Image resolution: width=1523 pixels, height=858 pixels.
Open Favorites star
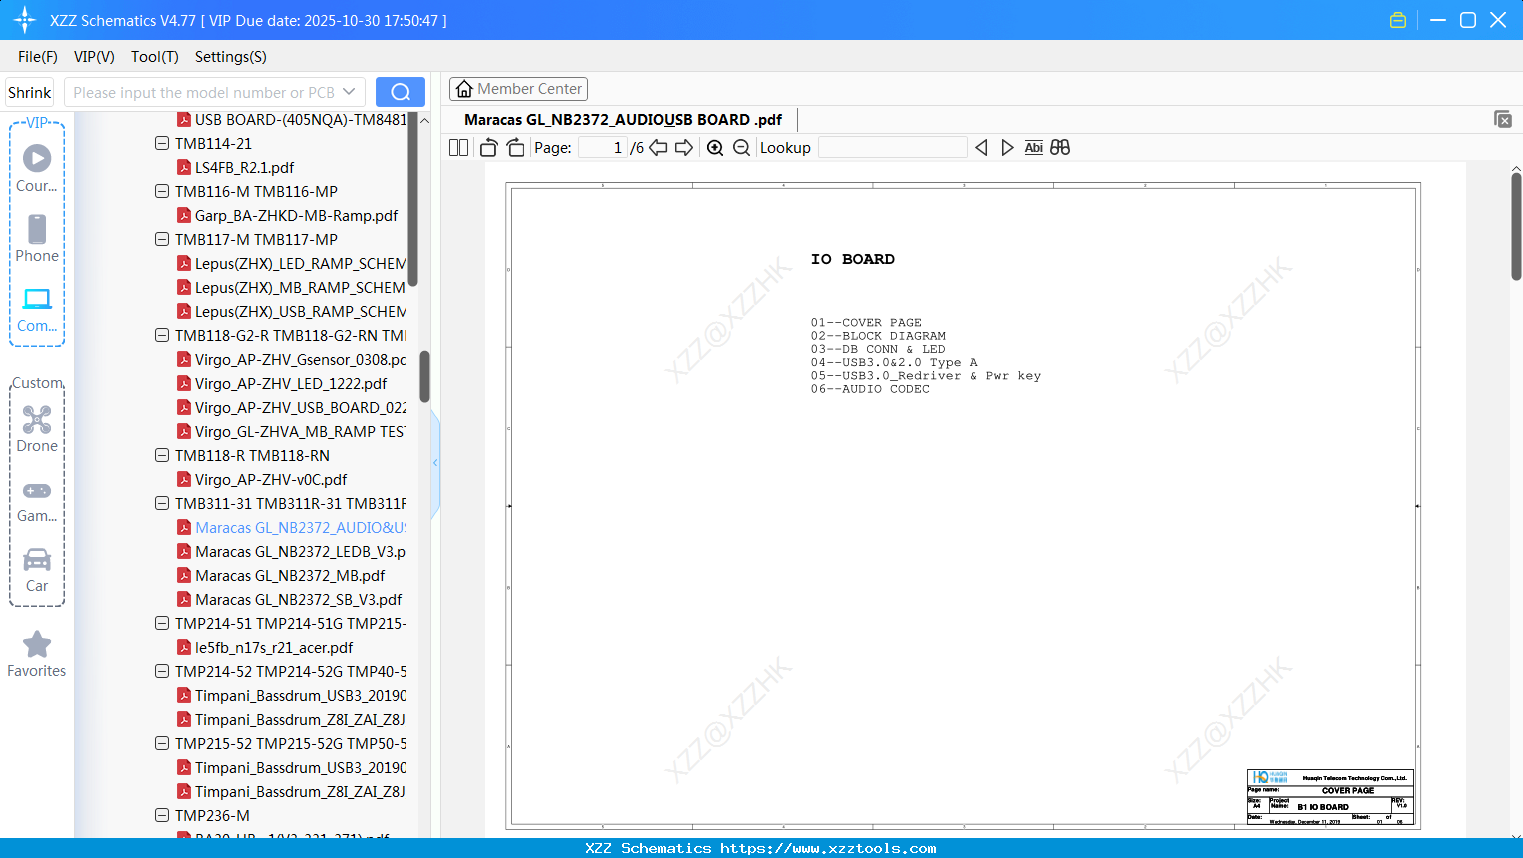coord(37,654)
